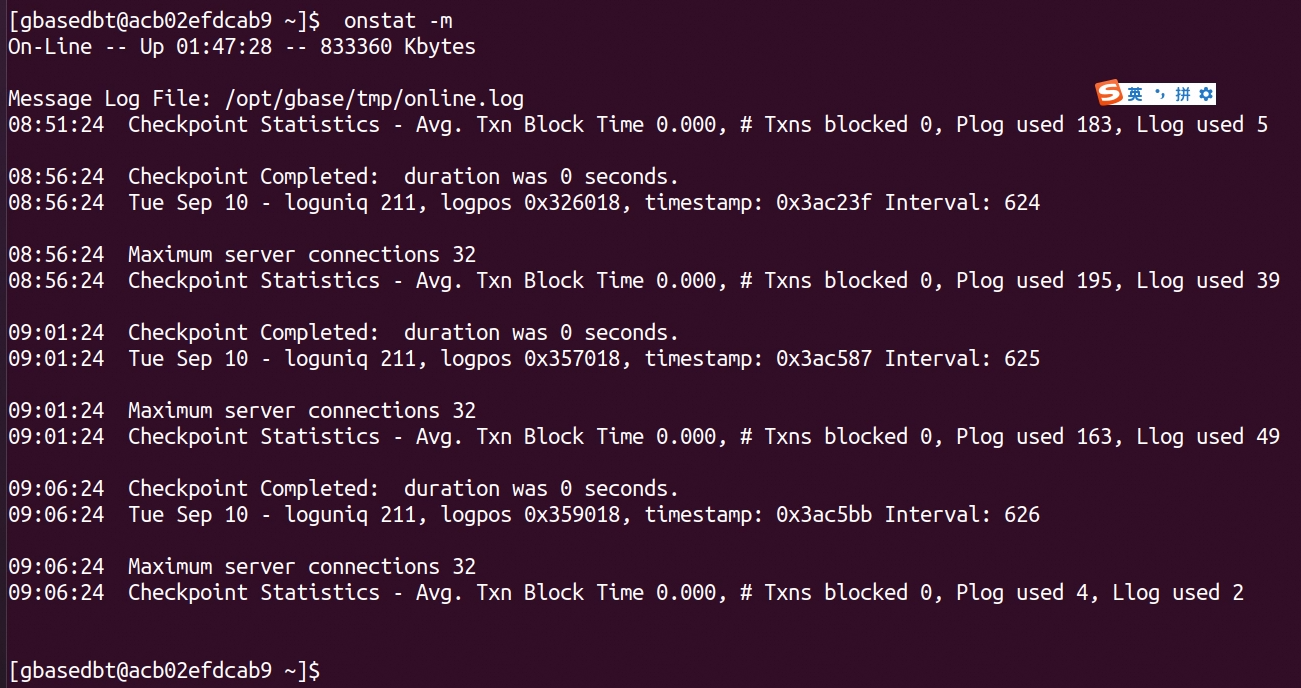Screen dimensions: 1301x688
Task: Click the 08:56:24 Maximum server connections line
Action: (x=242, y=255)
